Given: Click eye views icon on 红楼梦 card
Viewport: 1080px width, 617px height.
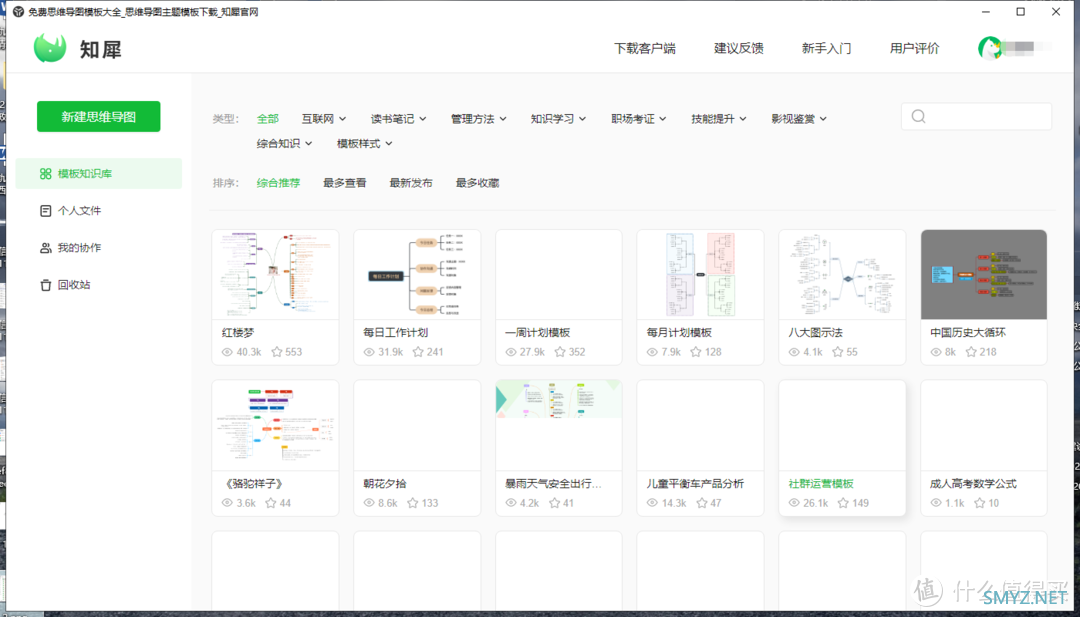Looking at the screenshot, I should (x=227, y=352).
